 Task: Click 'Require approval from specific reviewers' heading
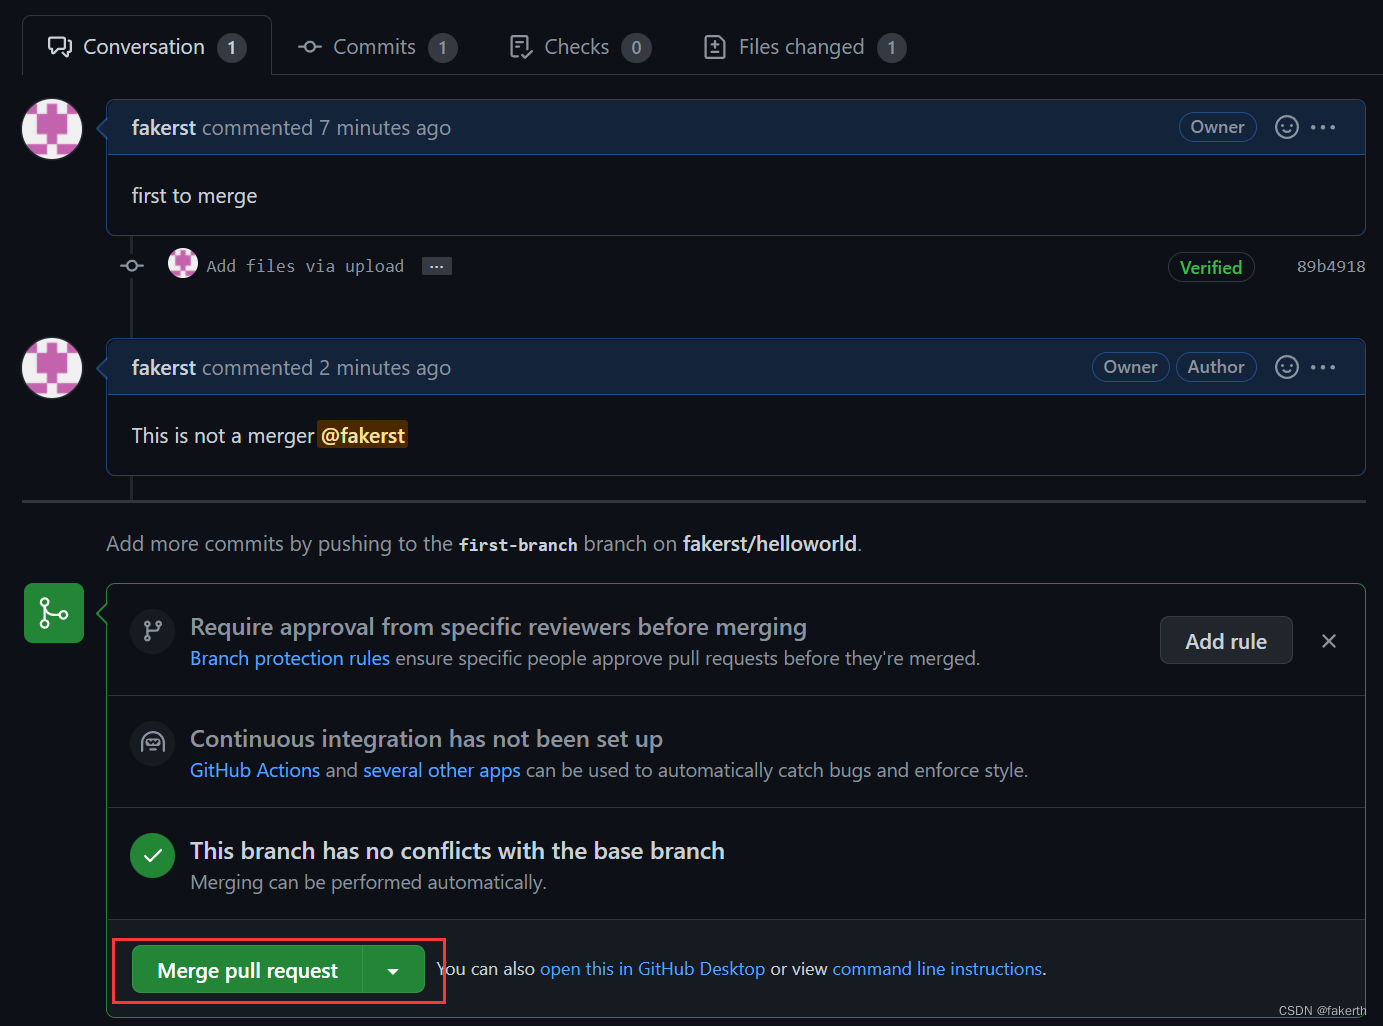coord(498,627)
